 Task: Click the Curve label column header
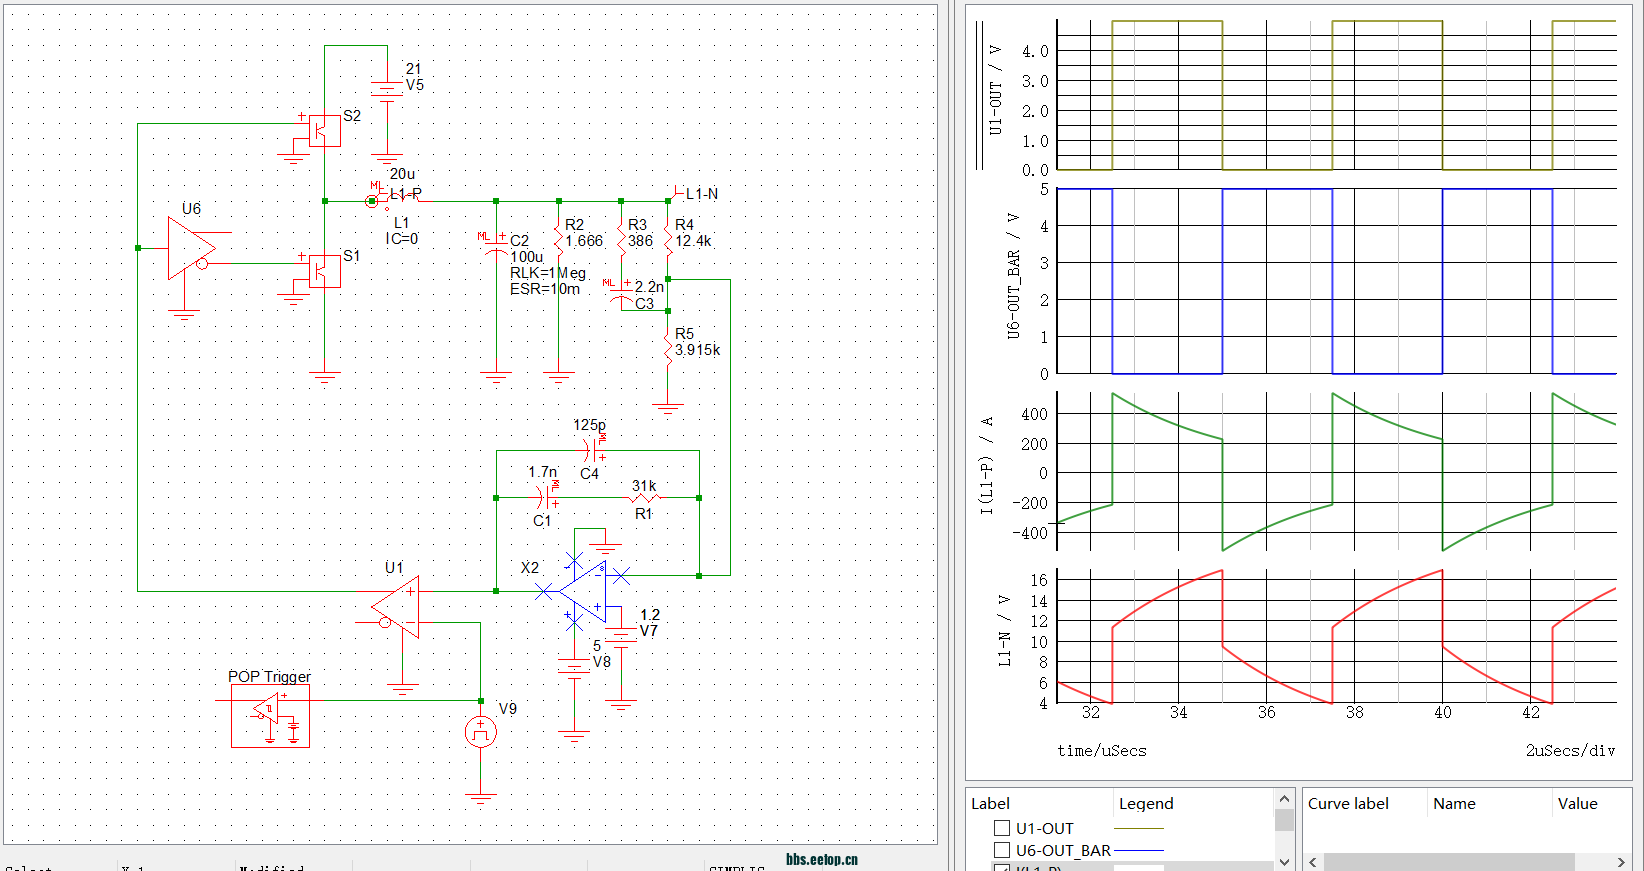1348,803
